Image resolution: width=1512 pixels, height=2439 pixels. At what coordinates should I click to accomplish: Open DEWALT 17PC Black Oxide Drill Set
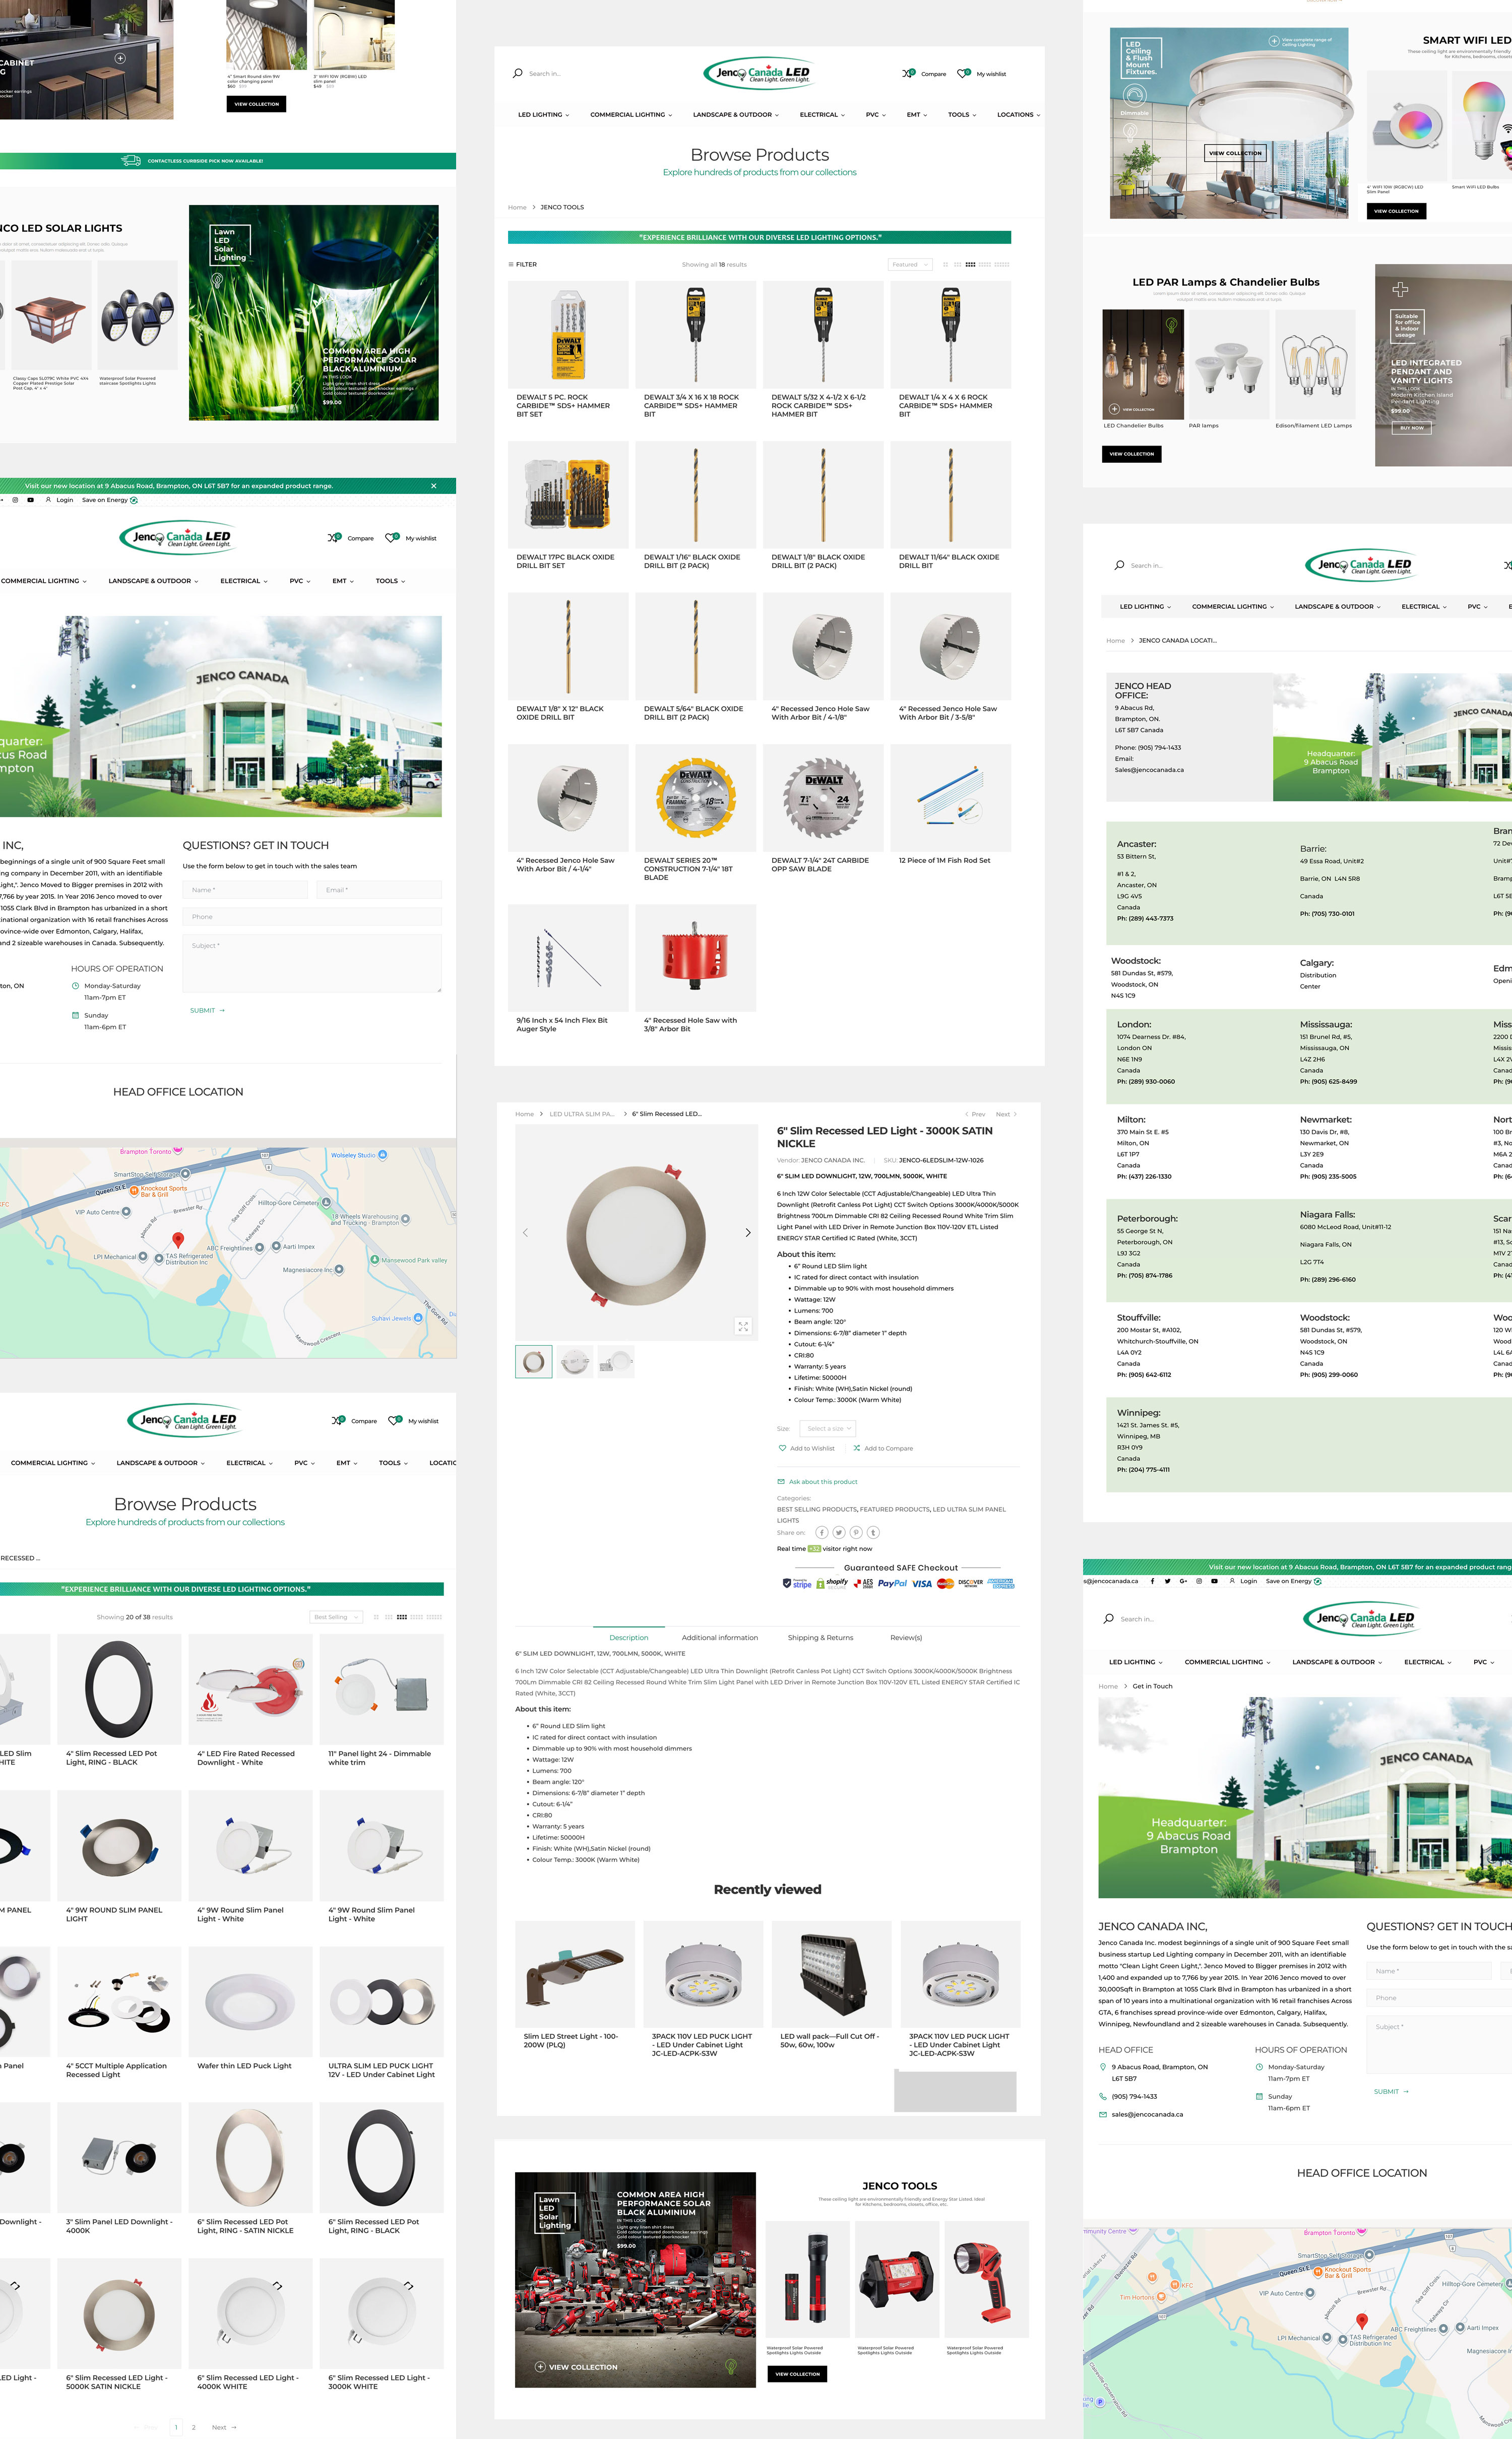tap(568, 494)
